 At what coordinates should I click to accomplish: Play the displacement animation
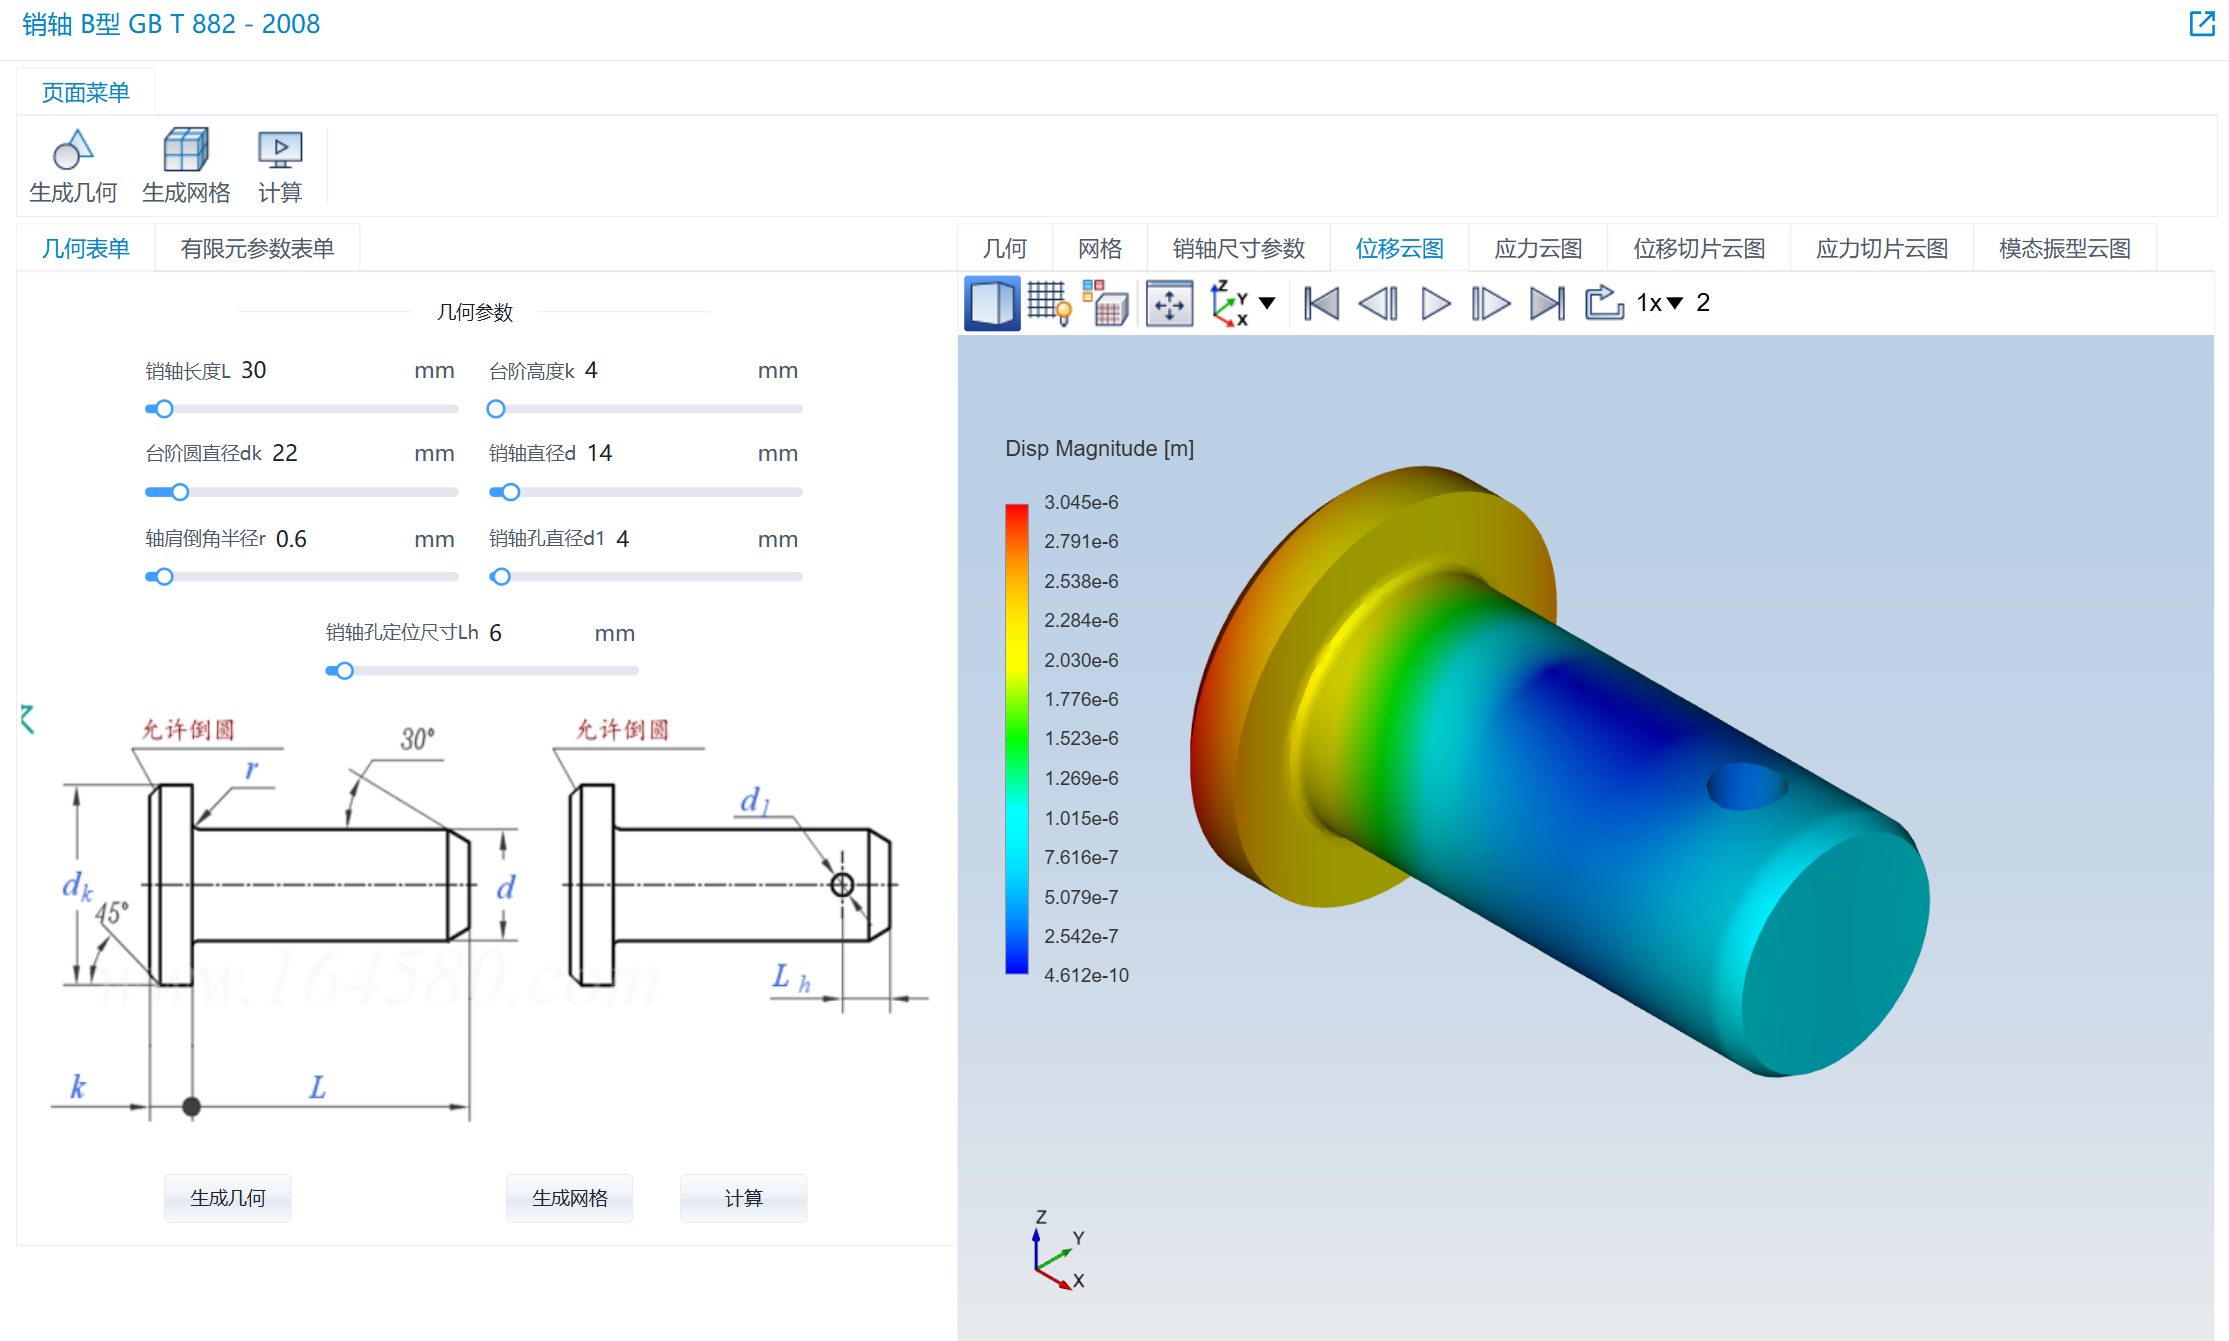pyautogui.click(x=1435, y=303)
